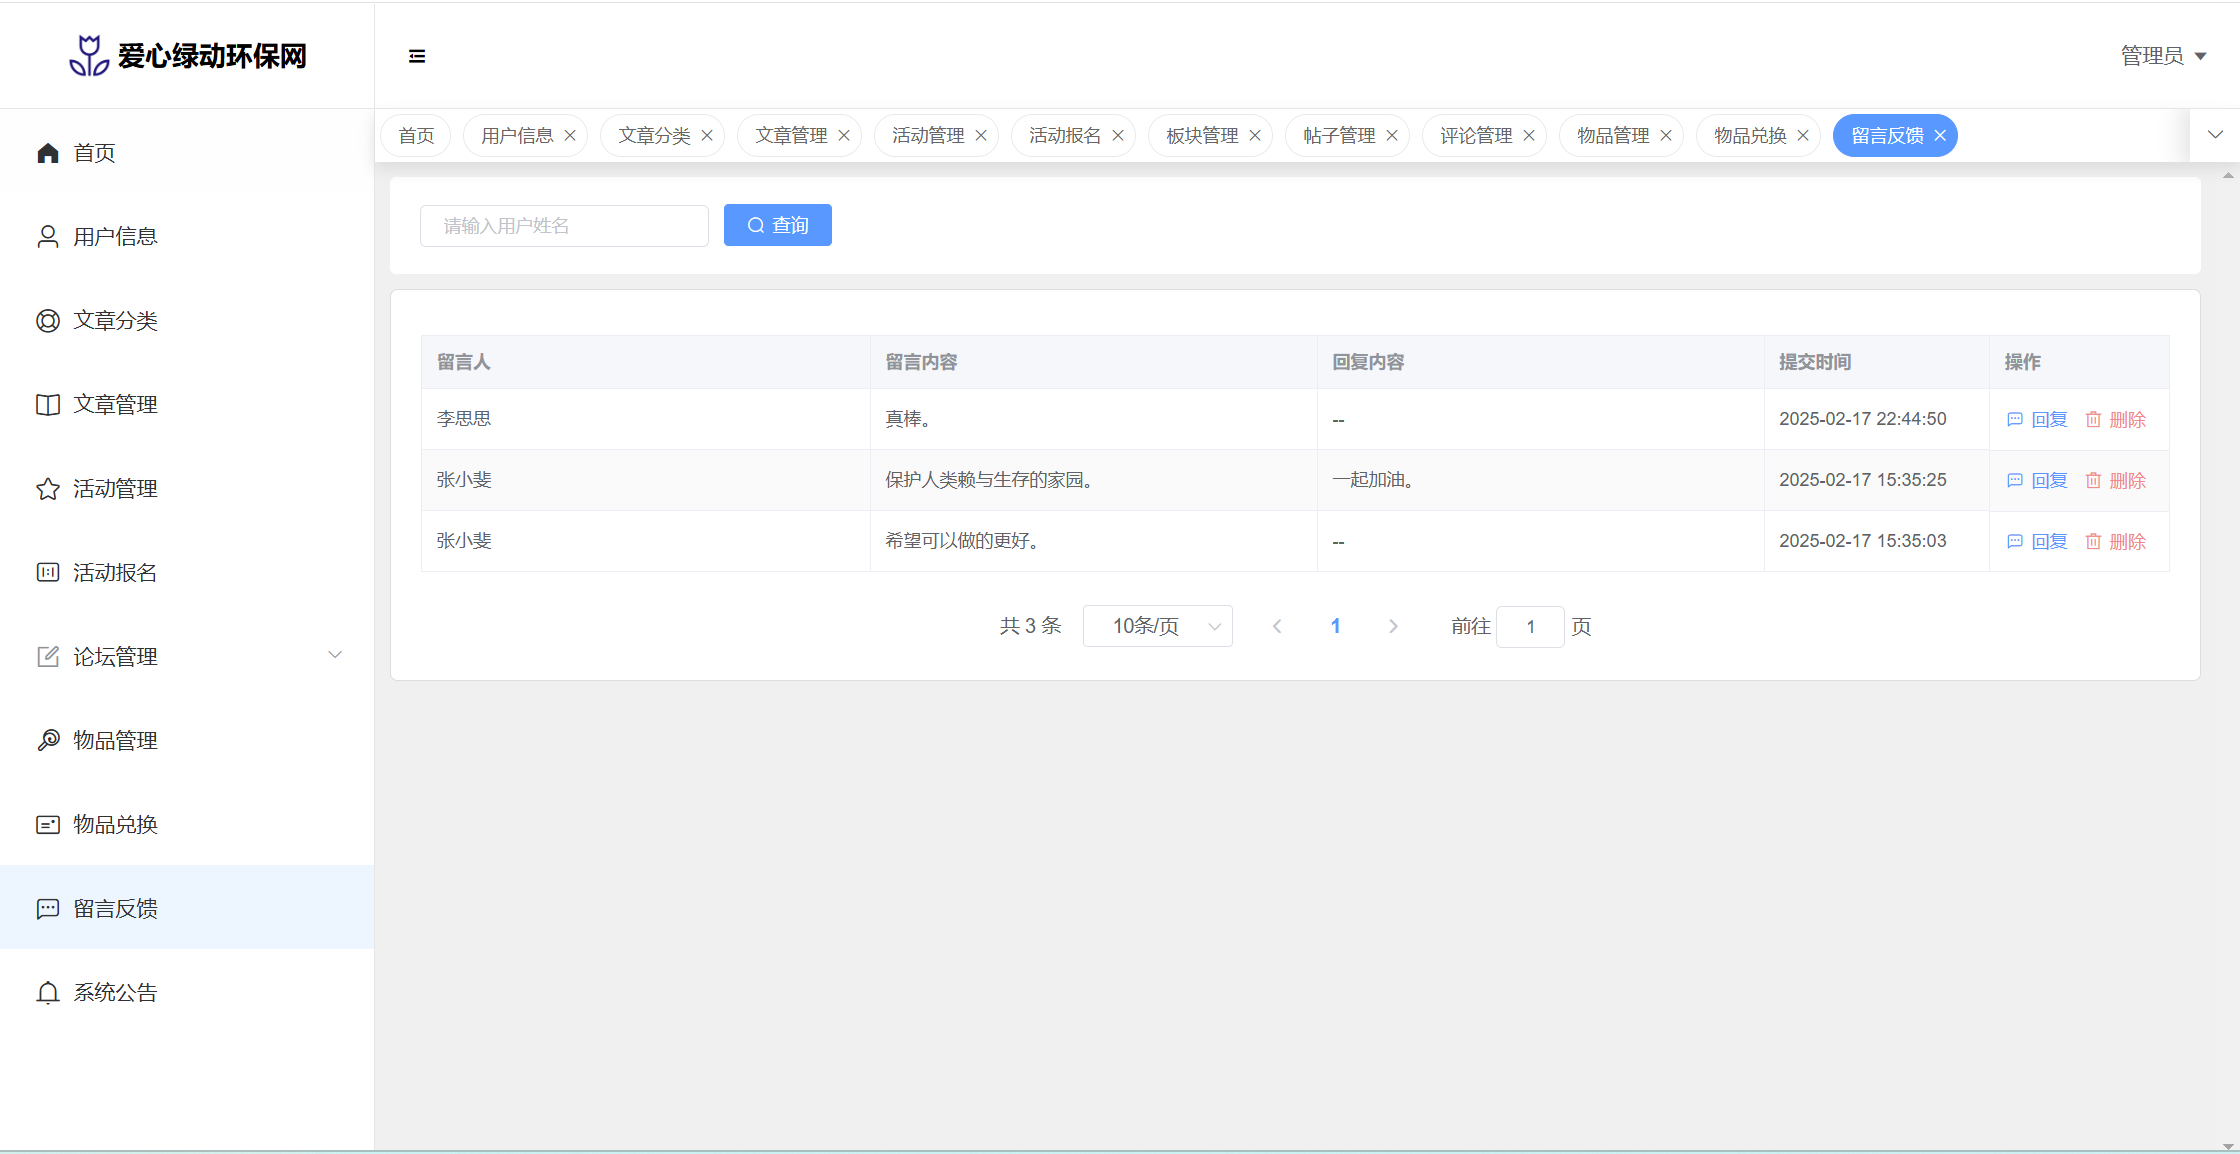Open the 10条/页 page size dropdown

(x=1157, y=626)
